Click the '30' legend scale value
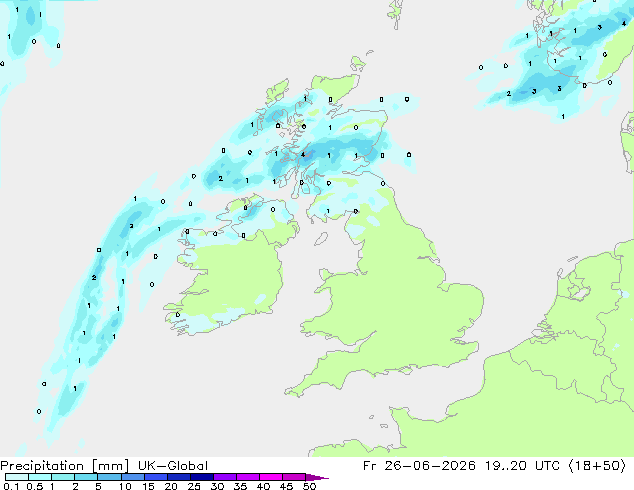The width and height of the screenshot is (634, 490). 217,486
